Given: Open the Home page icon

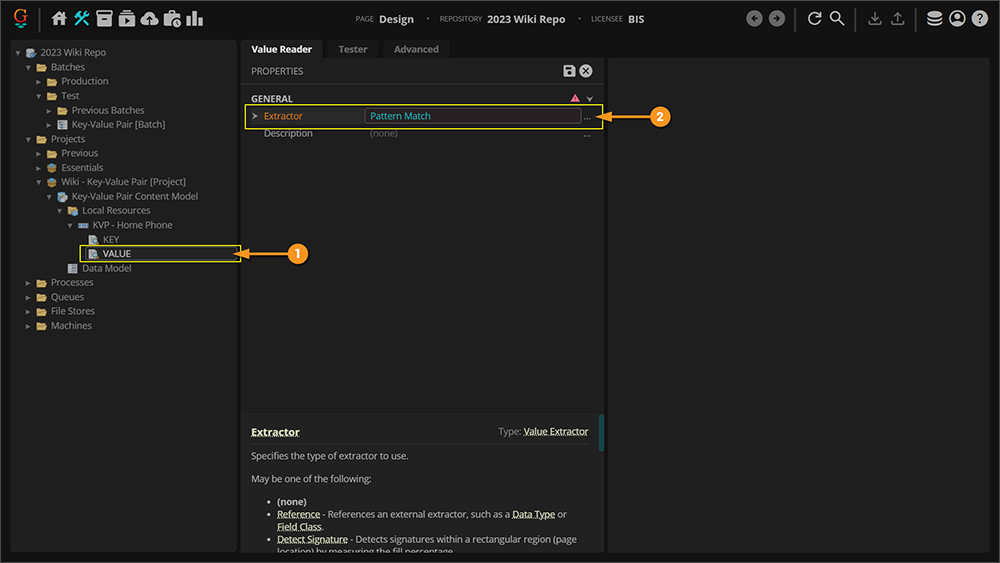Looking at the screenshot, I should [x=59, y=18].
